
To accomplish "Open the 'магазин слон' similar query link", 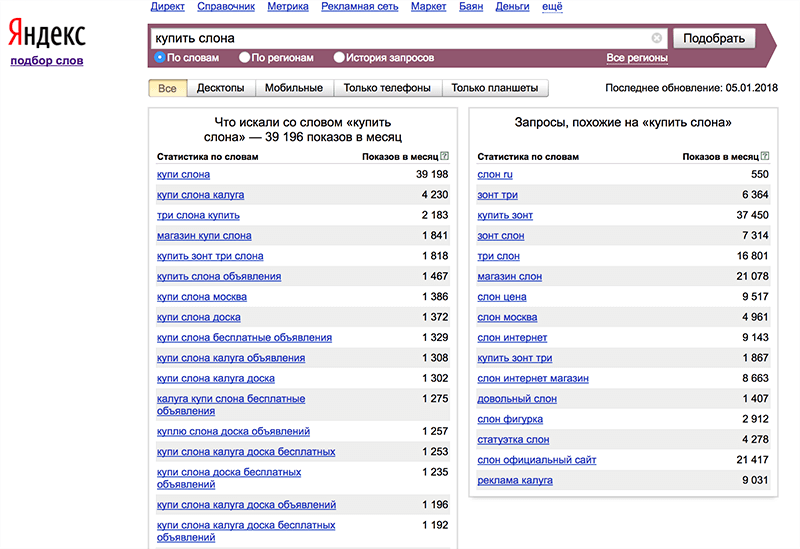I will (510, 277).
